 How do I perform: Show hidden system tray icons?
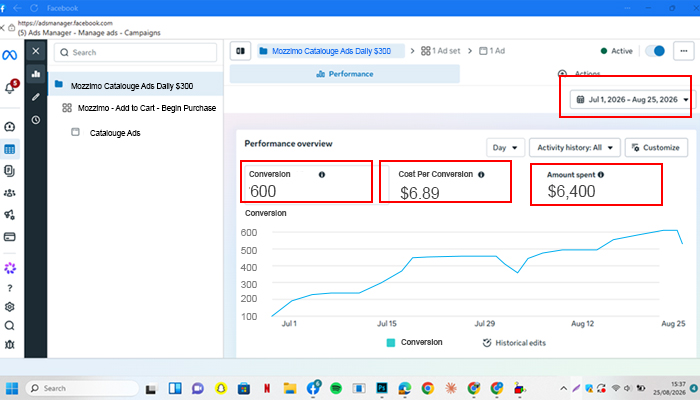(563, 388)
